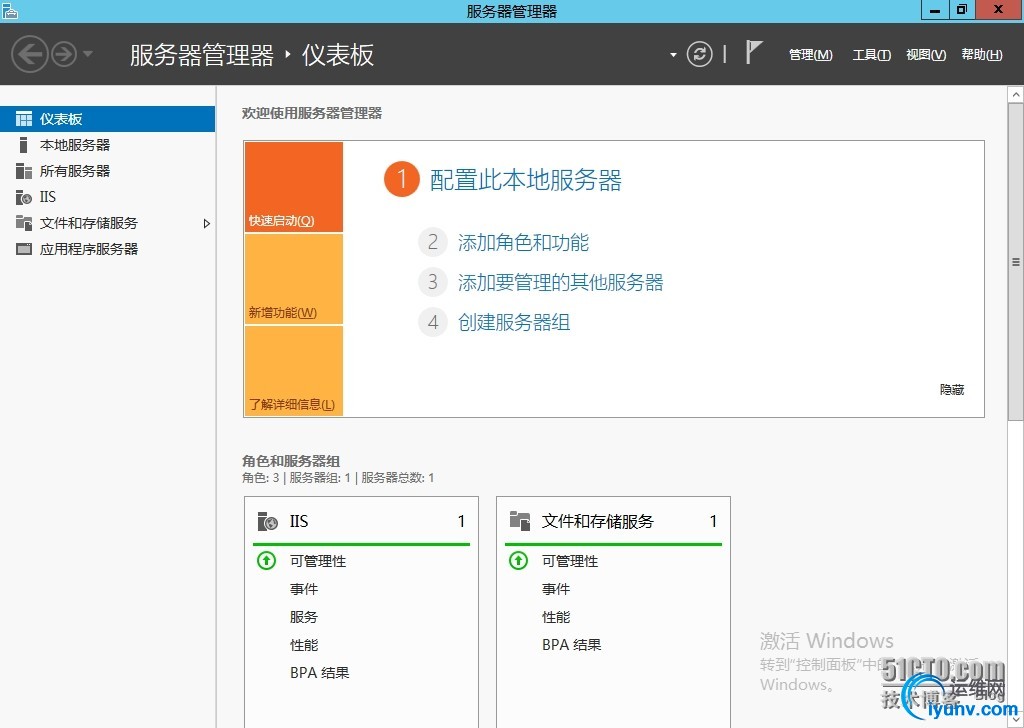Image resolution: width=1024 pixels, height=728 pixels.
Task: Expand the 文件和存储服务 sidebar arrow
Action: tap(206, 223)
